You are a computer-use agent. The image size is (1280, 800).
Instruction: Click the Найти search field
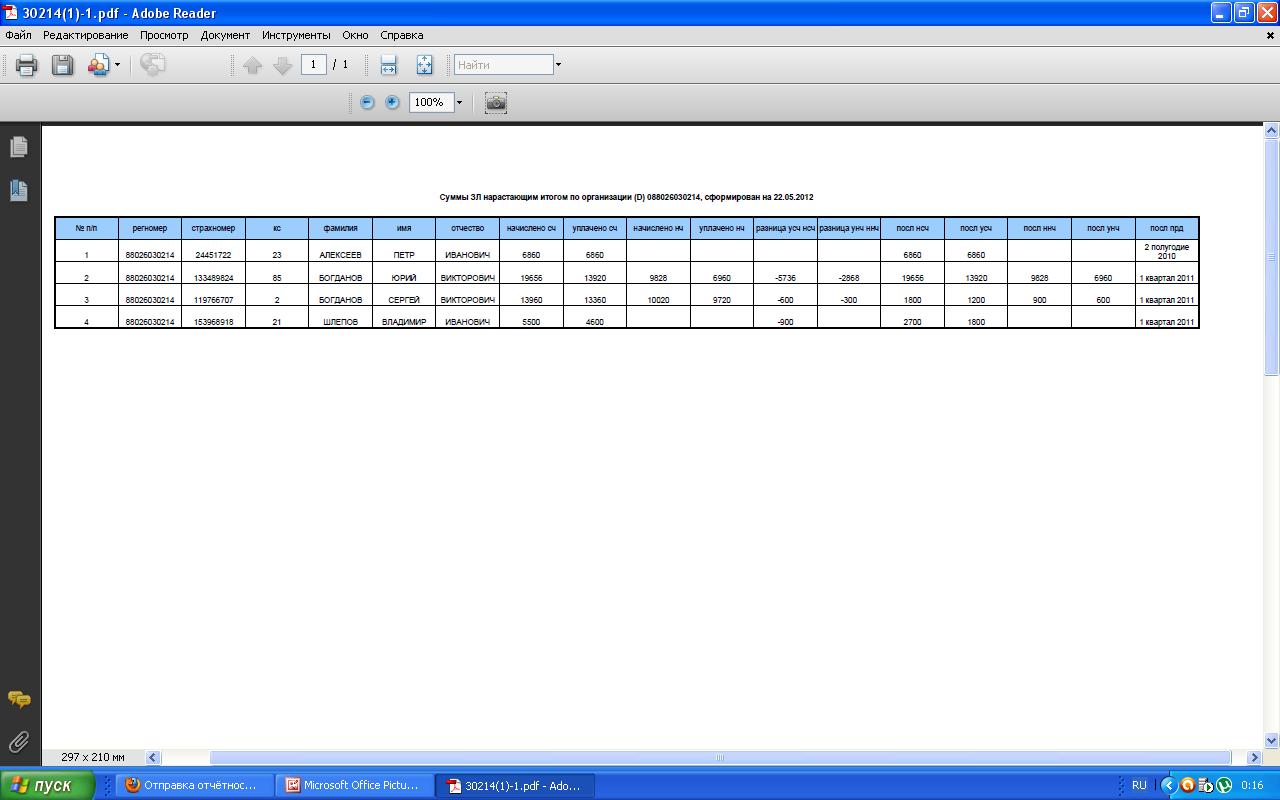point(504,65)
